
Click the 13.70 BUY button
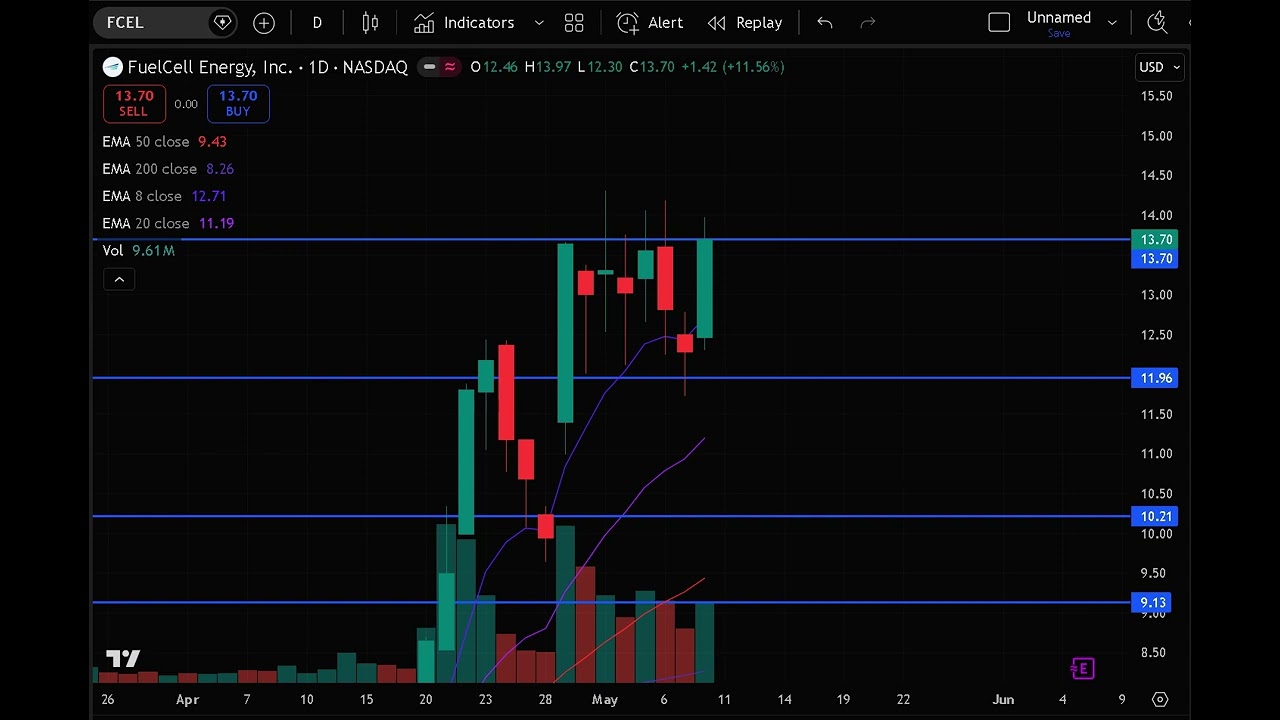238,103
